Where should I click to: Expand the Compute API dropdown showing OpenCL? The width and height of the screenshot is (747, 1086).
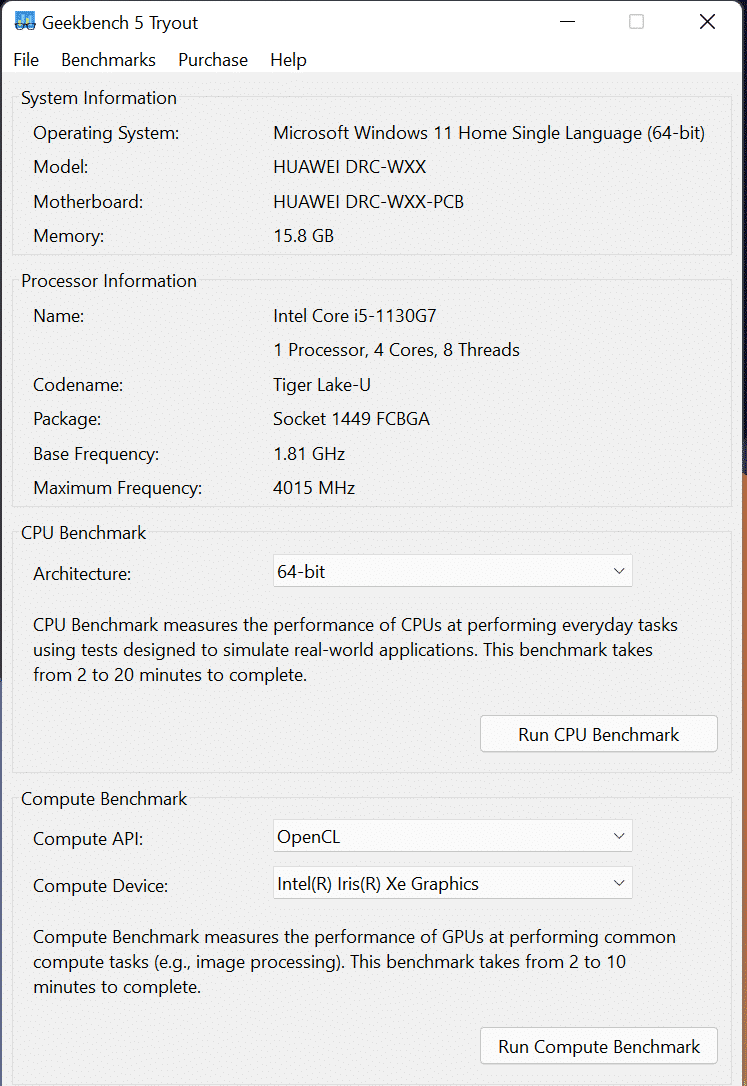coord(452,837)
